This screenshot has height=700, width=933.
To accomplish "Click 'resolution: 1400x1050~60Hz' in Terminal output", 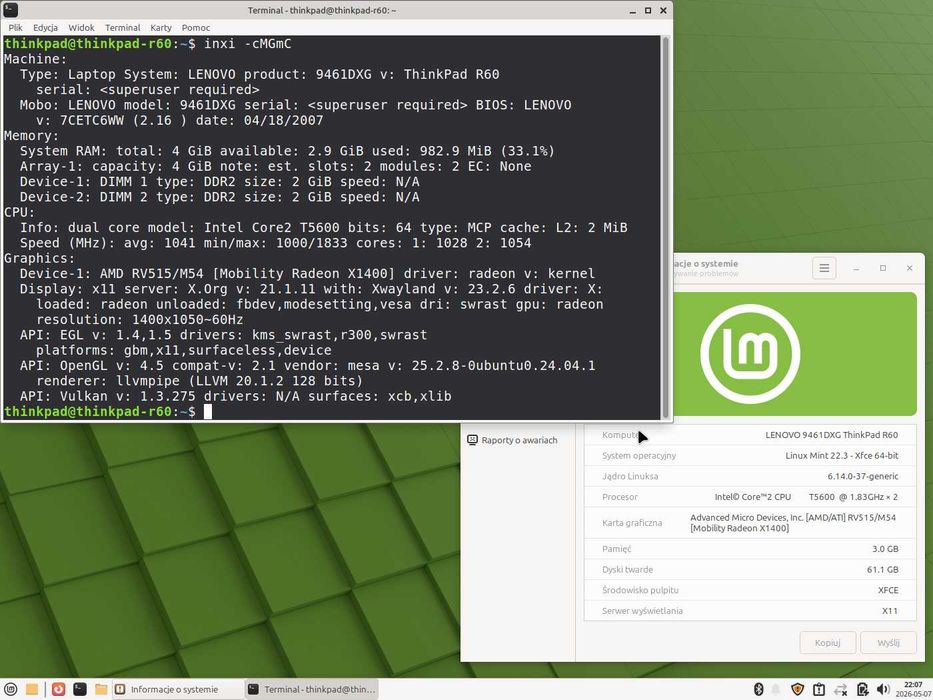I will pyautogui.click(x=140, y=320).
